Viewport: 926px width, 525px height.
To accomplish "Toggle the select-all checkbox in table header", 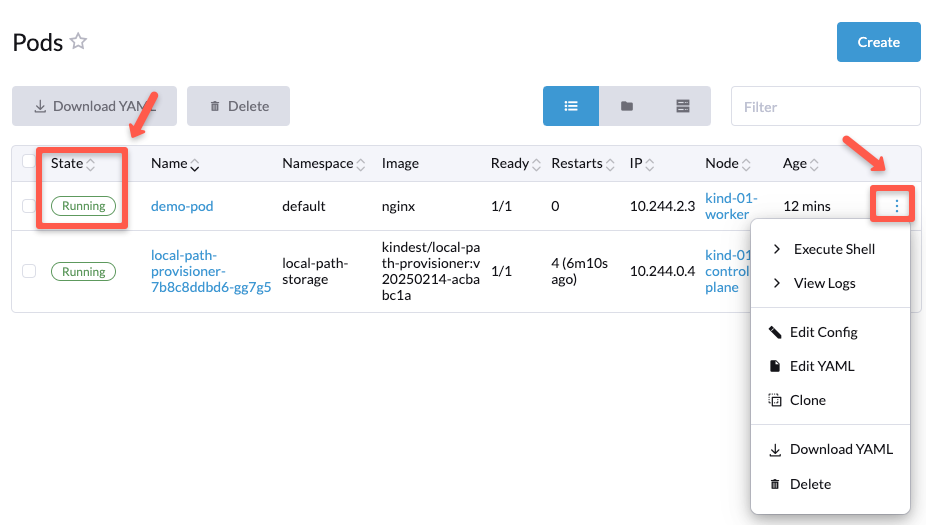I will (29, 163).
